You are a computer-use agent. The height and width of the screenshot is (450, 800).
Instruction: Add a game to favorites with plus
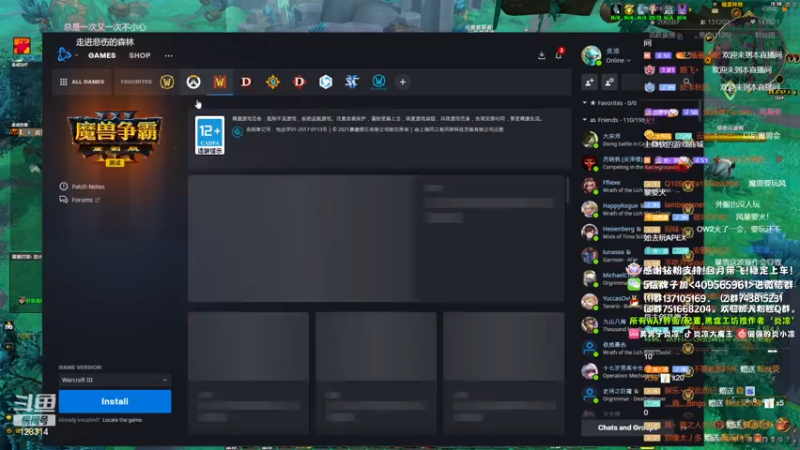[403, 82]
